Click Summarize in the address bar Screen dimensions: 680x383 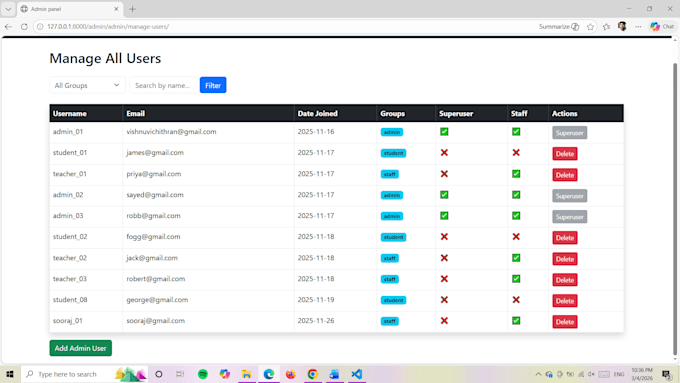point(559,26)
